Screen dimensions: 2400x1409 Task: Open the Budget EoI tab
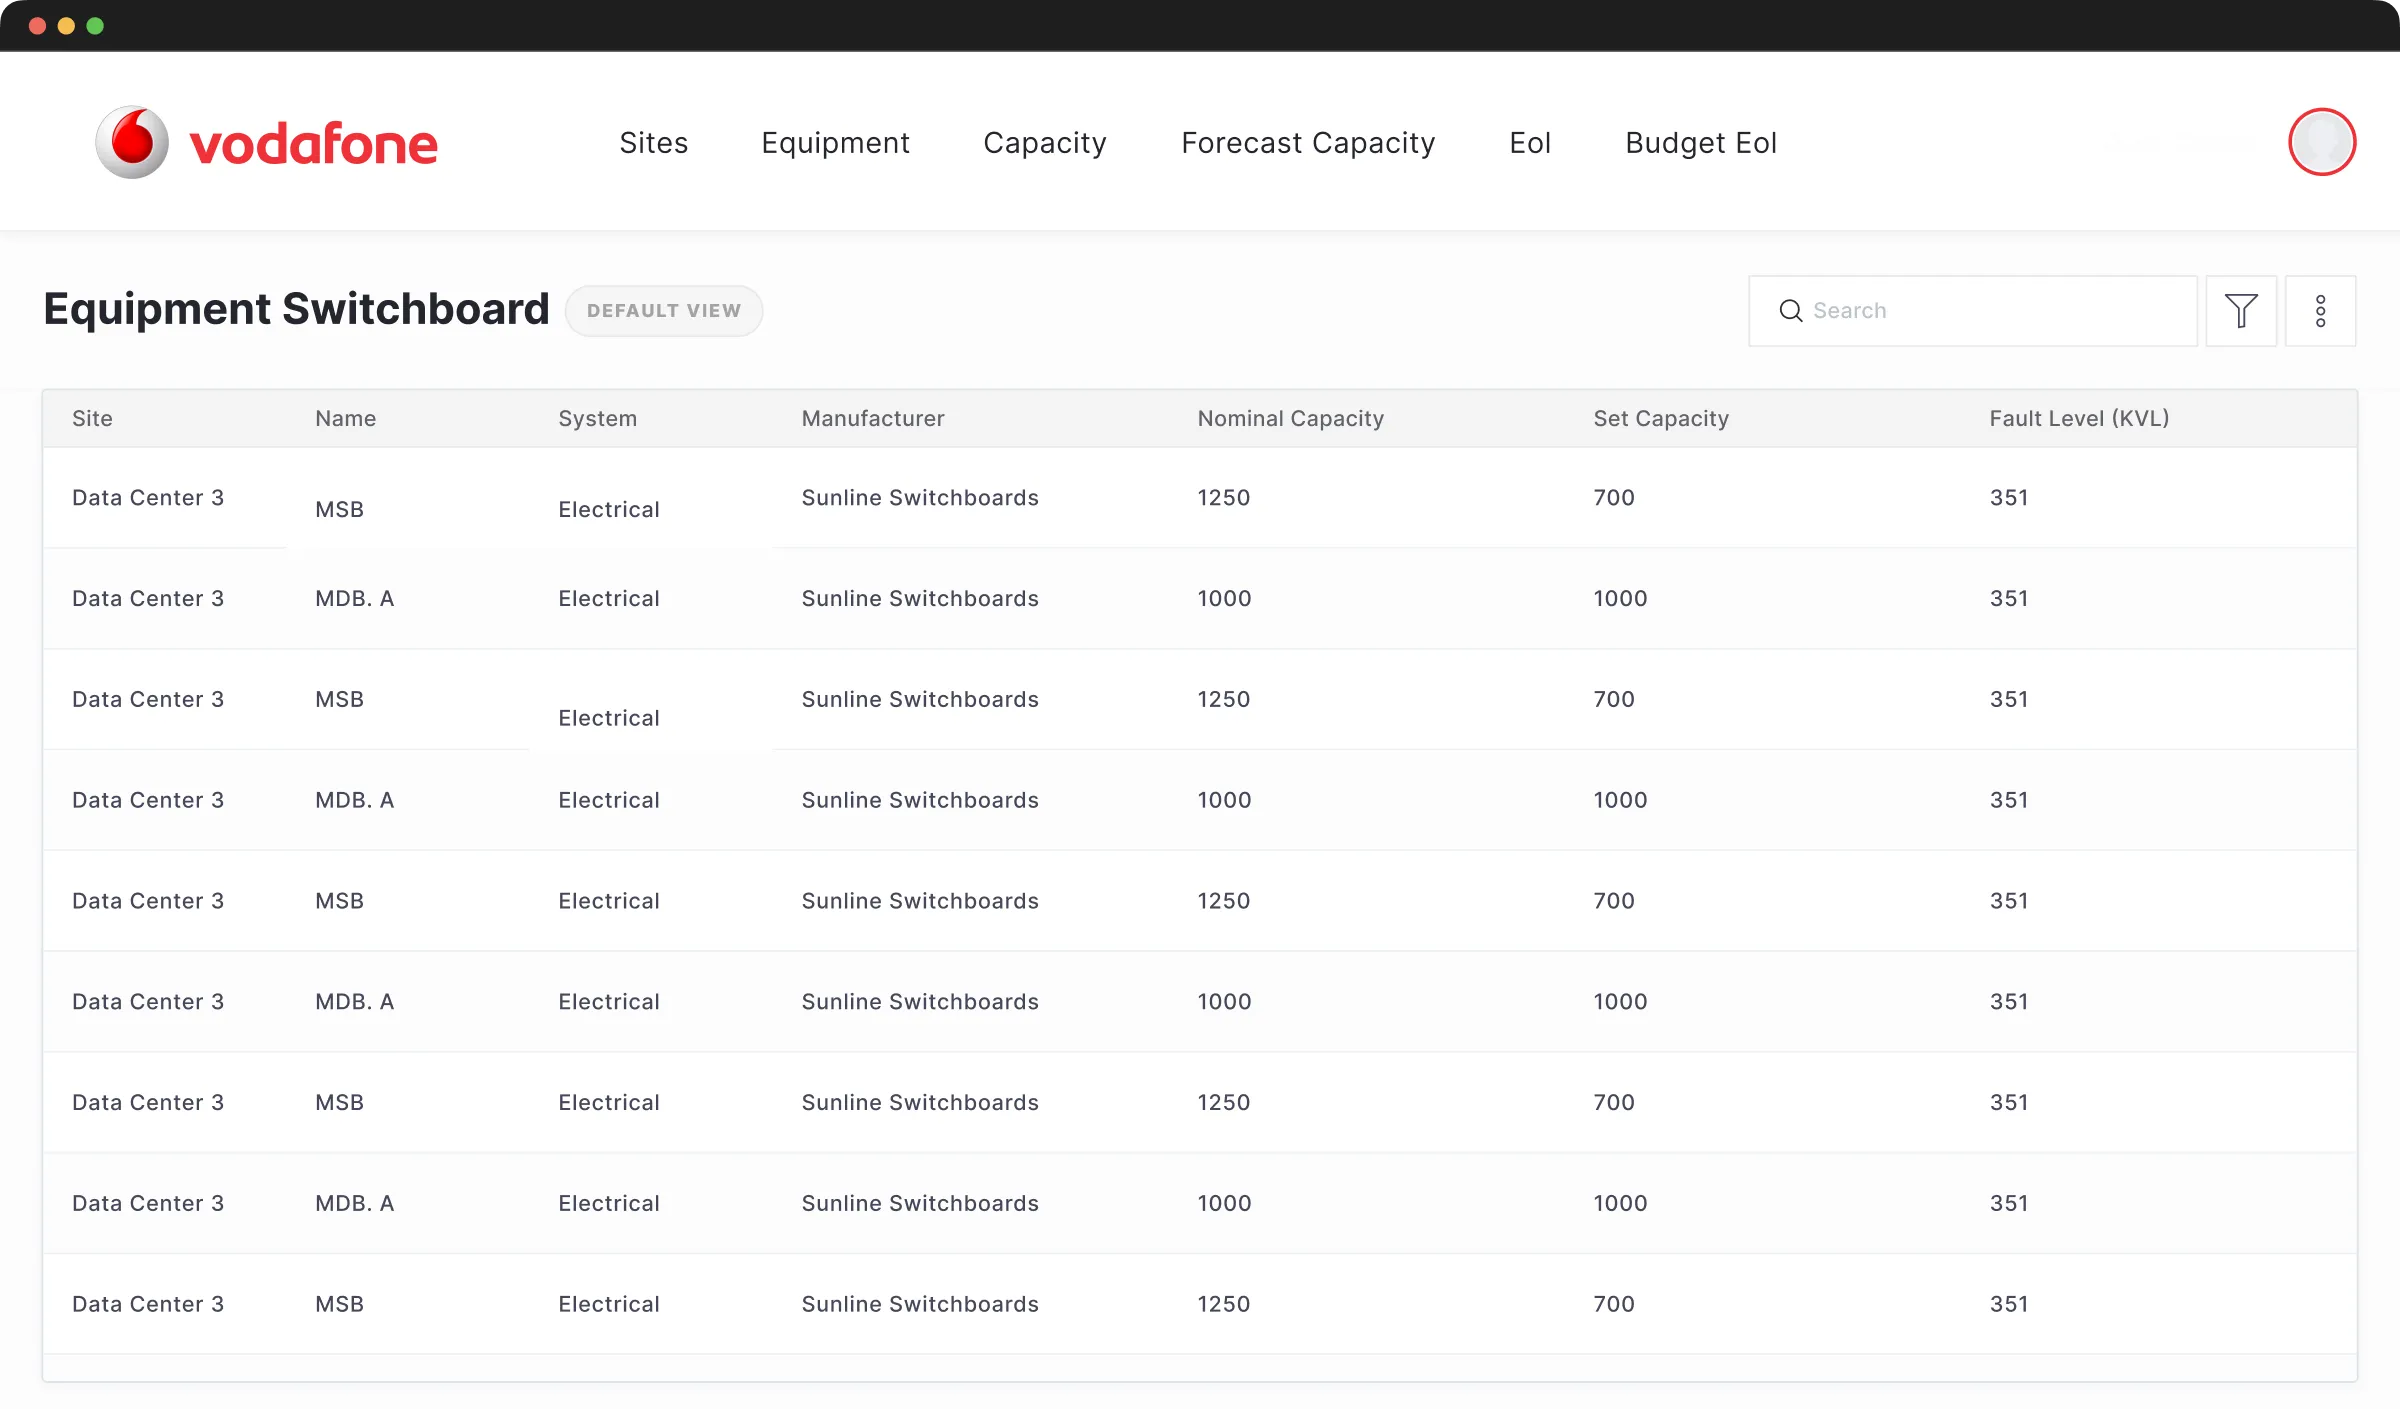[x=1700, y=143]
